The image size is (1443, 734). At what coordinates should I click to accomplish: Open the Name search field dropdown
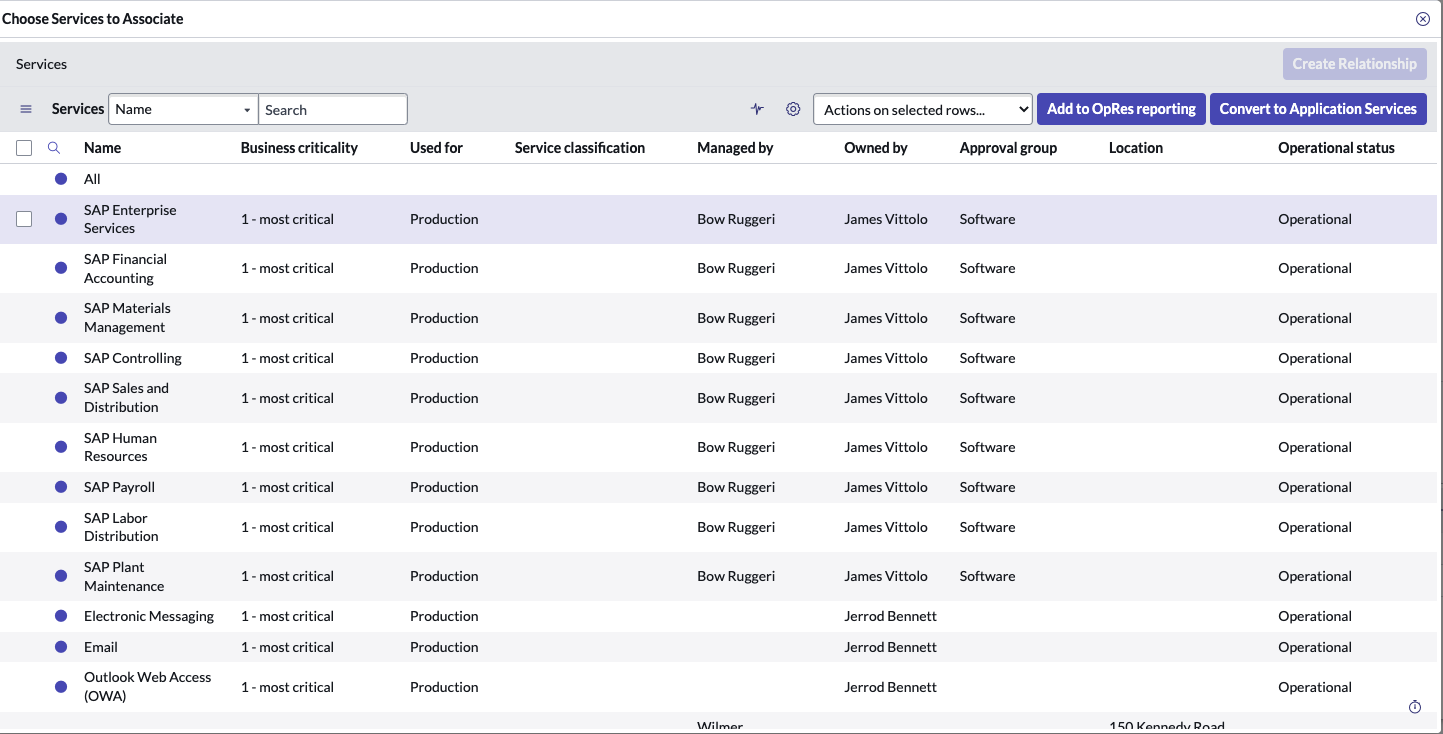coord(183,109)
